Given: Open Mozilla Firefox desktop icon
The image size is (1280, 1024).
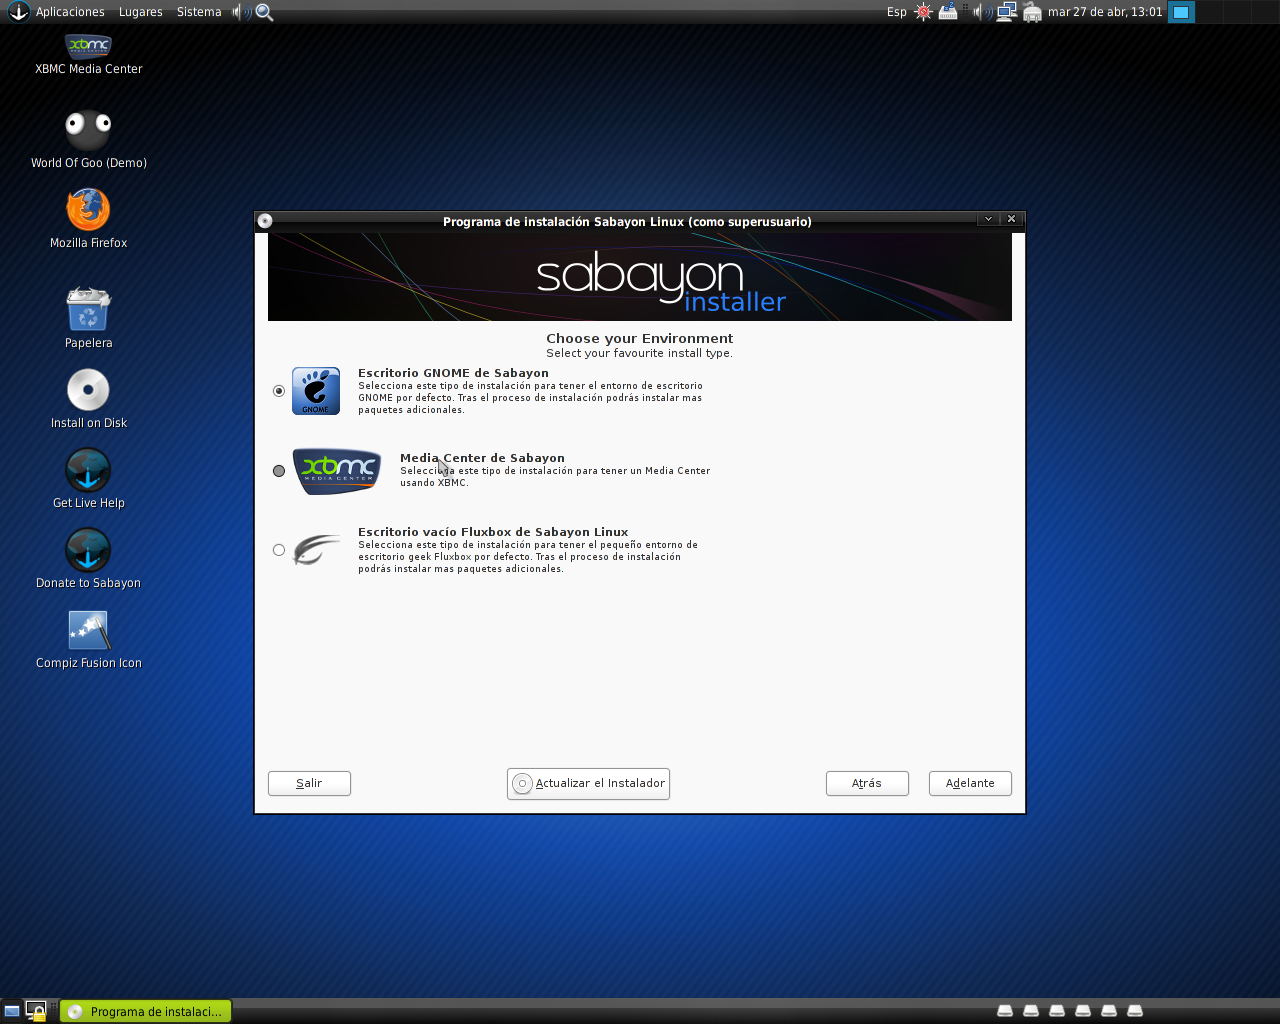Looking at the screenshot, I should pos(88,218).
